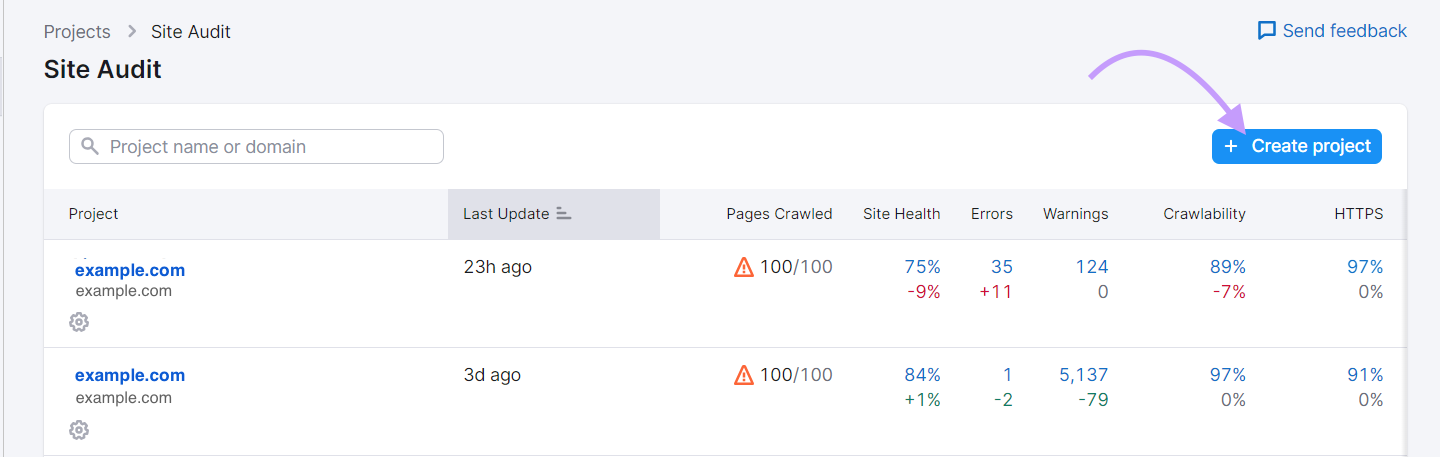
Task: Click the Errors column header
Action: pyautogui.click(x=991, y=213)
